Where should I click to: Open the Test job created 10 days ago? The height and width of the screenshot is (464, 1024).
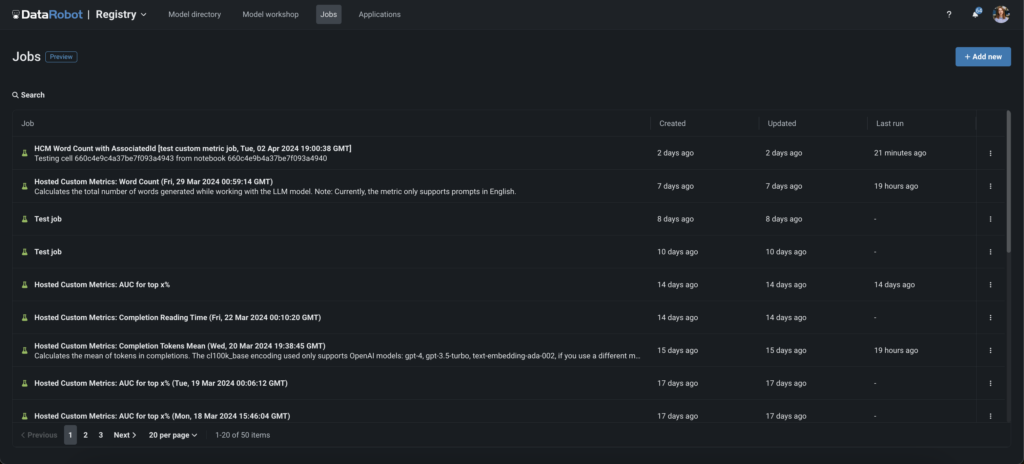click(x=48, y=252)
